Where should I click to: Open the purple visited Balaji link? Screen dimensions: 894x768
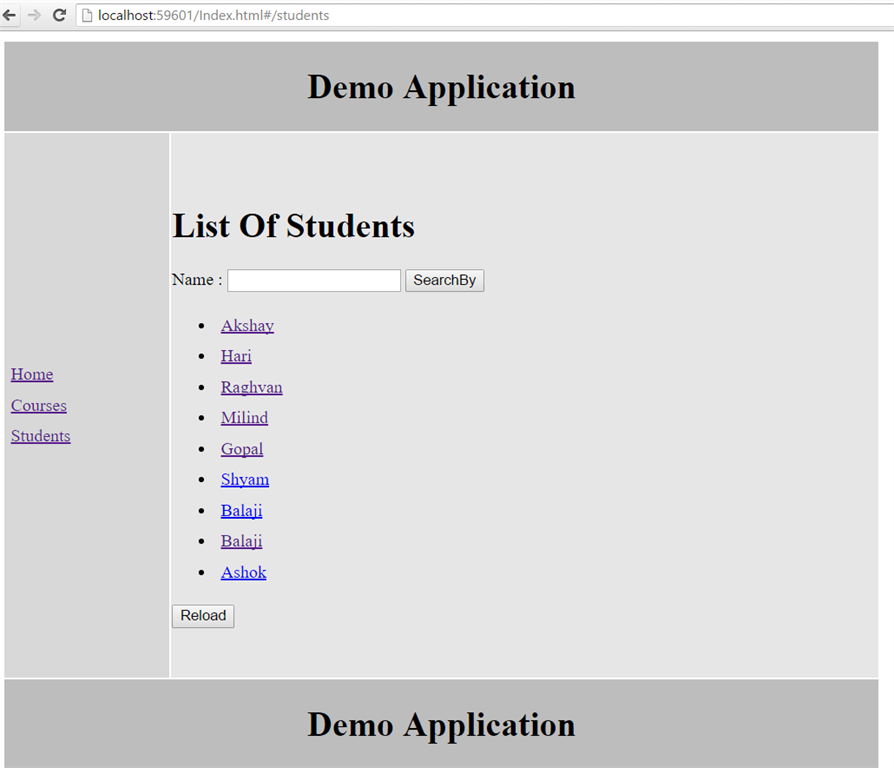tap(241, 541)
